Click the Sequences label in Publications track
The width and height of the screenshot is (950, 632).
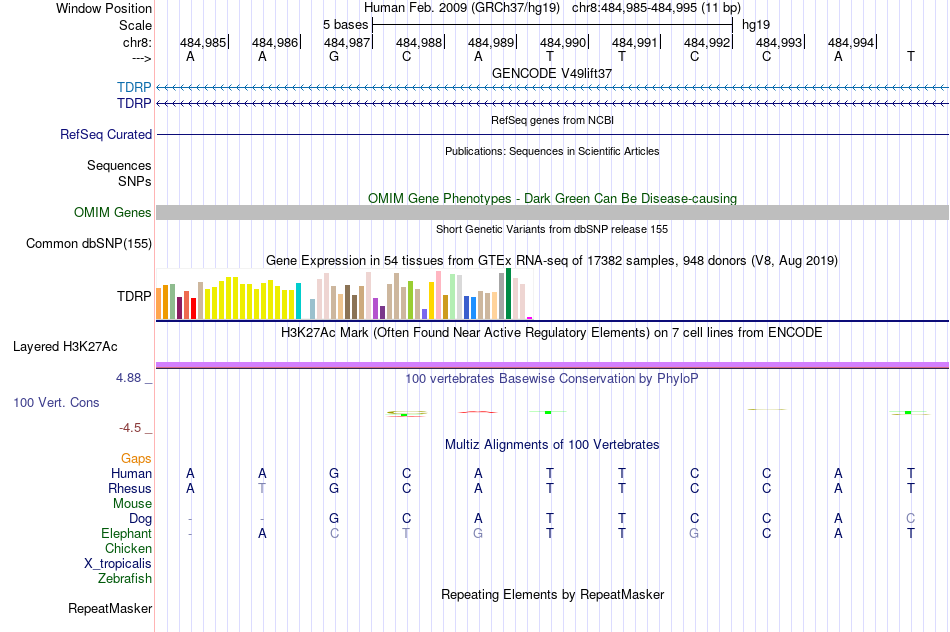tap(119, 165)
